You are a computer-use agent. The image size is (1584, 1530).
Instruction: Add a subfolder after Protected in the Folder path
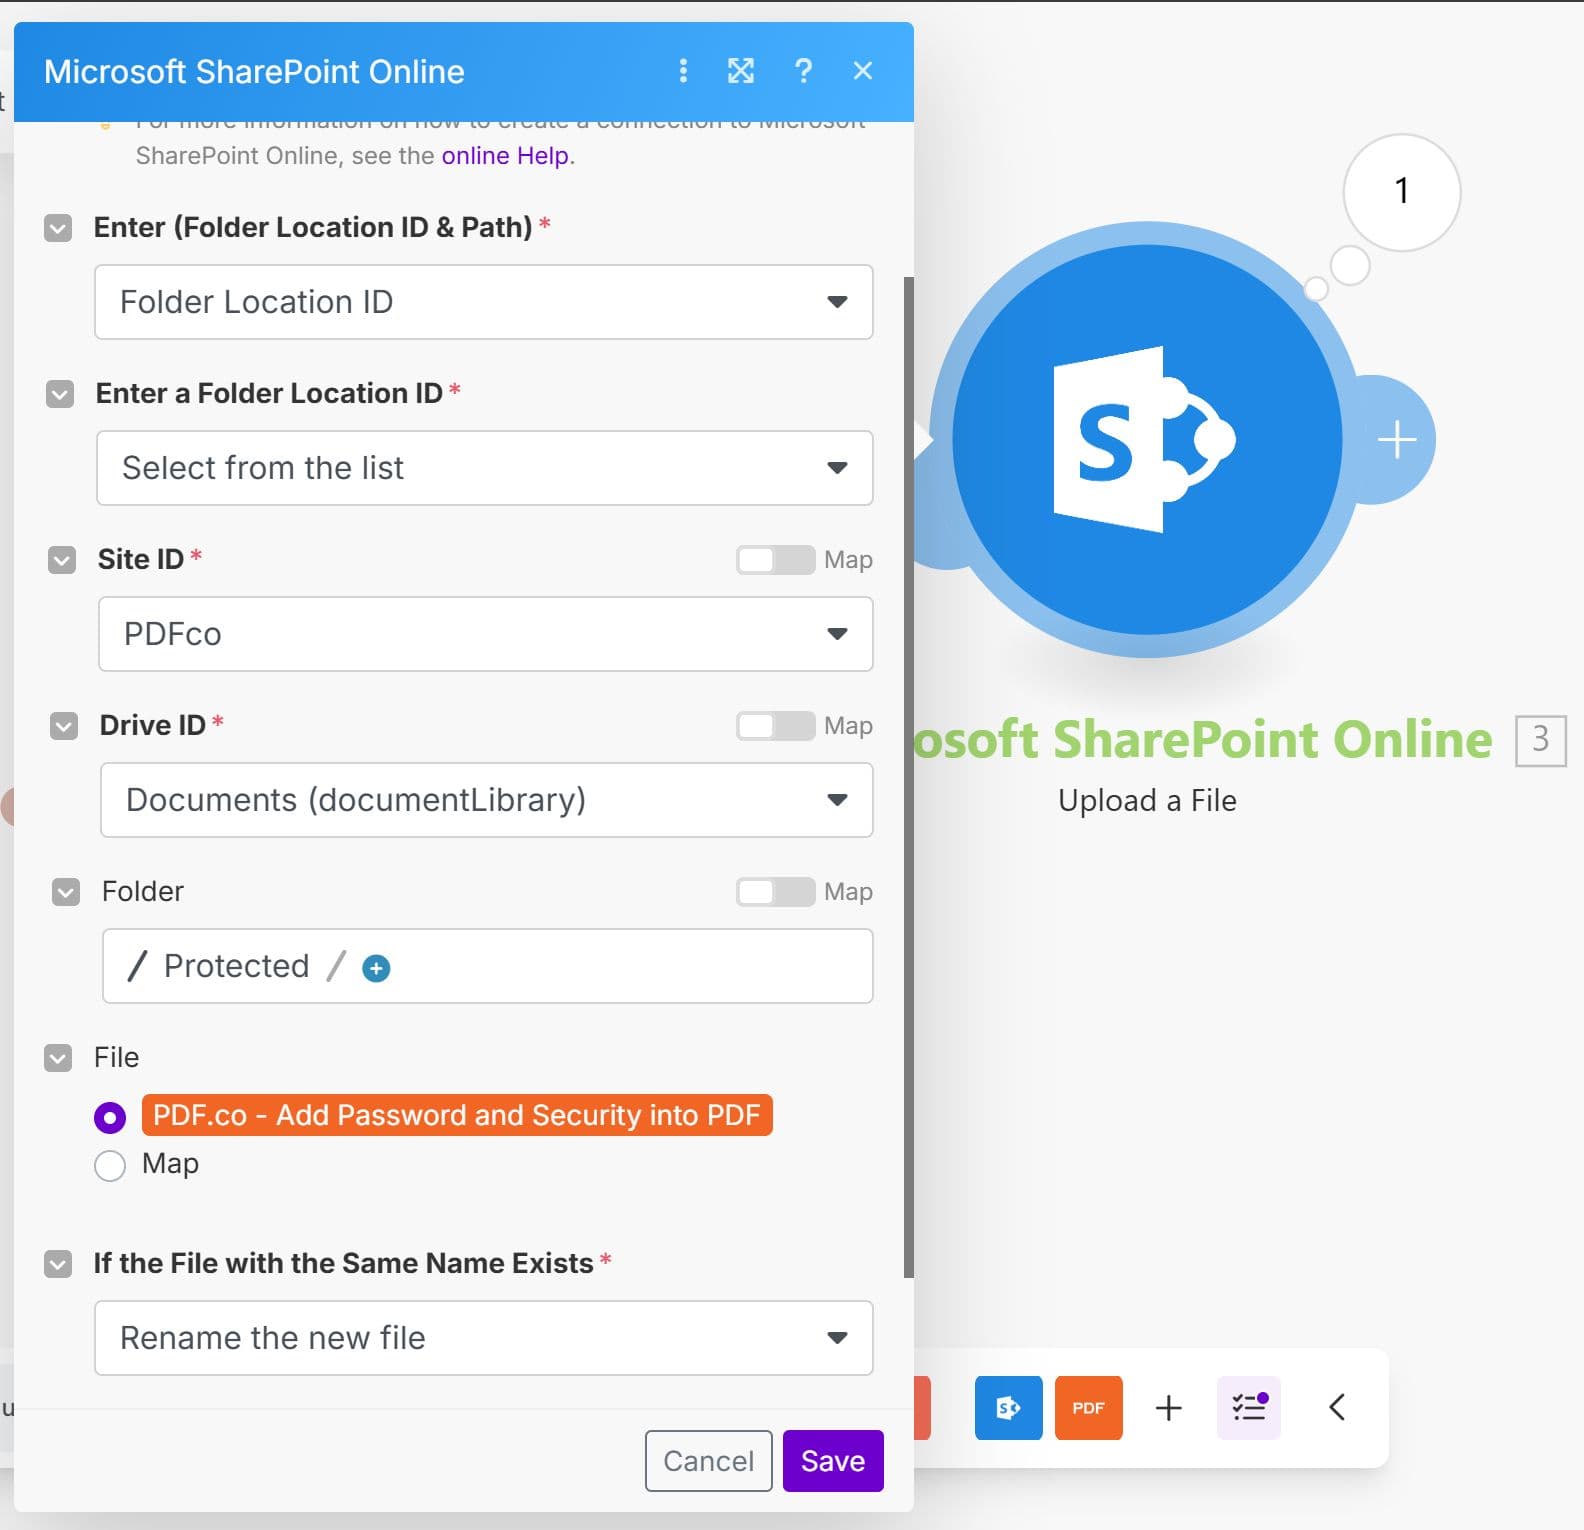pyautogui.click(x=376, y=968)
